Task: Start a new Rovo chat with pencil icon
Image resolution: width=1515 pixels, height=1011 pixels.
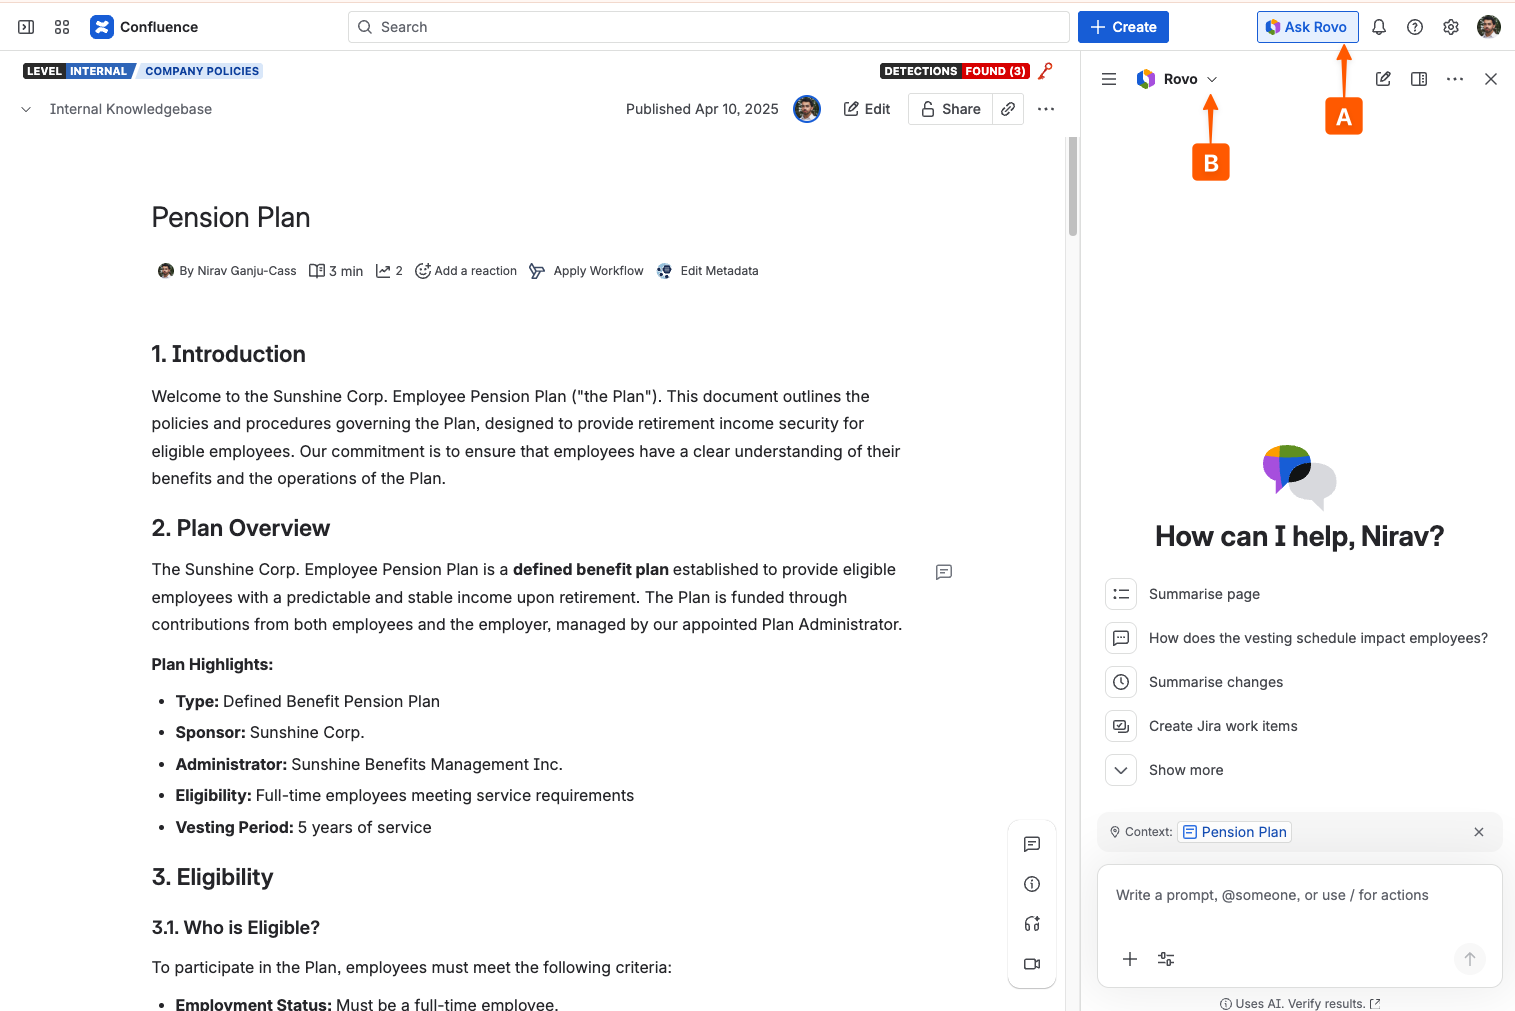Action: [1383, 79]
